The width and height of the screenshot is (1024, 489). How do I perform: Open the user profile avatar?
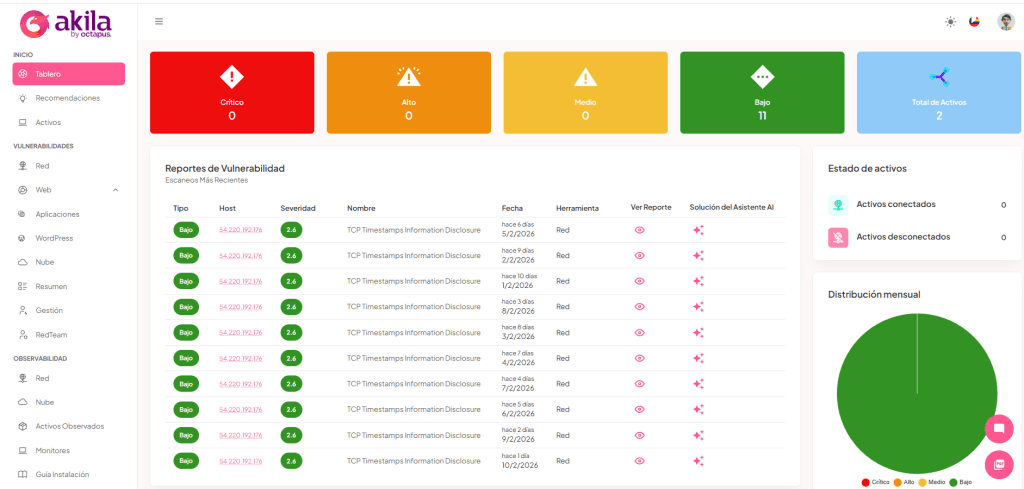(1006, 22)
